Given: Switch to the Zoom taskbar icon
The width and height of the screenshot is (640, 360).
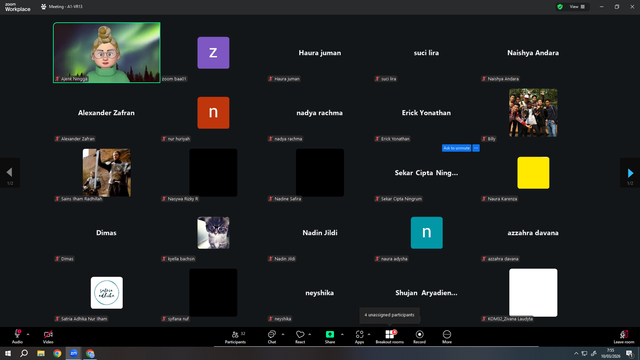Looking at the screenshot, I should point(73,353).
